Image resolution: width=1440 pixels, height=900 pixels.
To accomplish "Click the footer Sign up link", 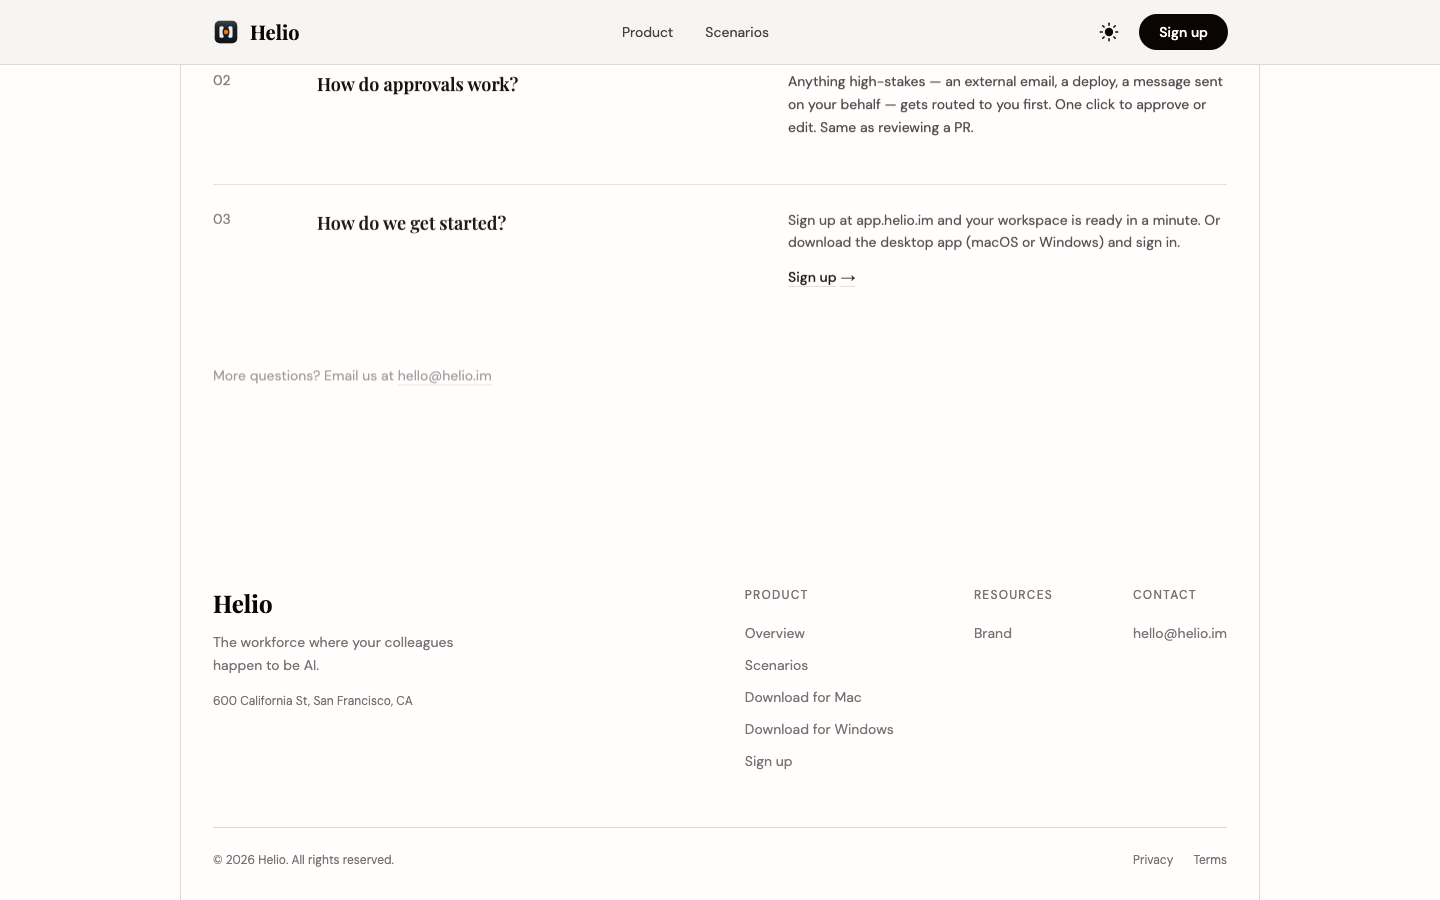I will pos(768,761).
